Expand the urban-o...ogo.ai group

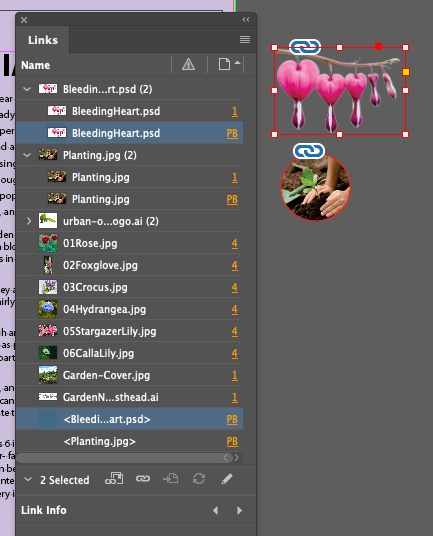(x=29, y=221)
